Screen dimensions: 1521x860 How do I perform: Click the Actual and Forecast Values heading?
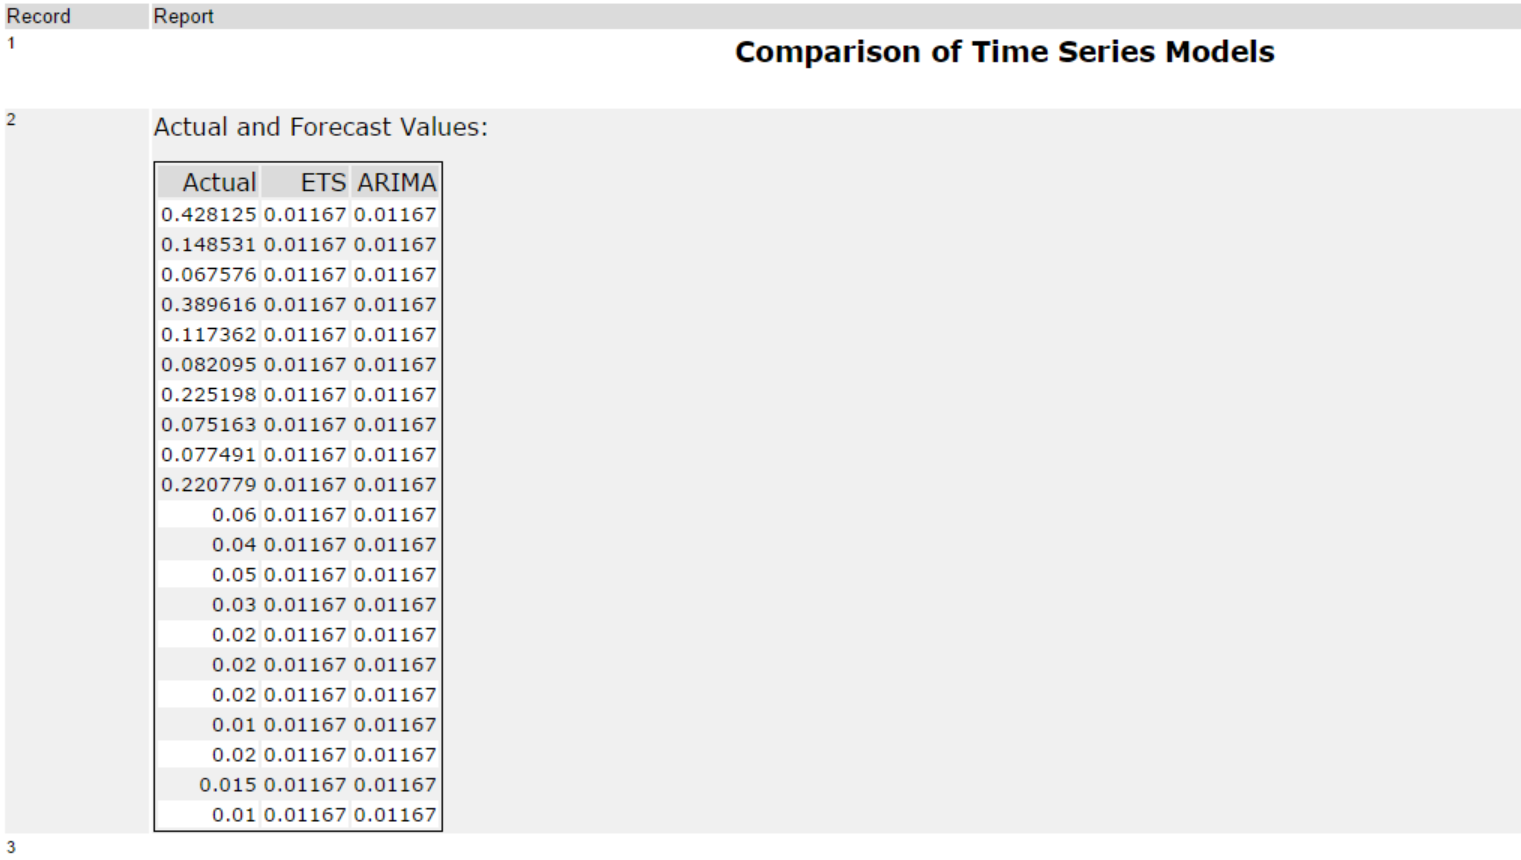[x=320, y=127]
